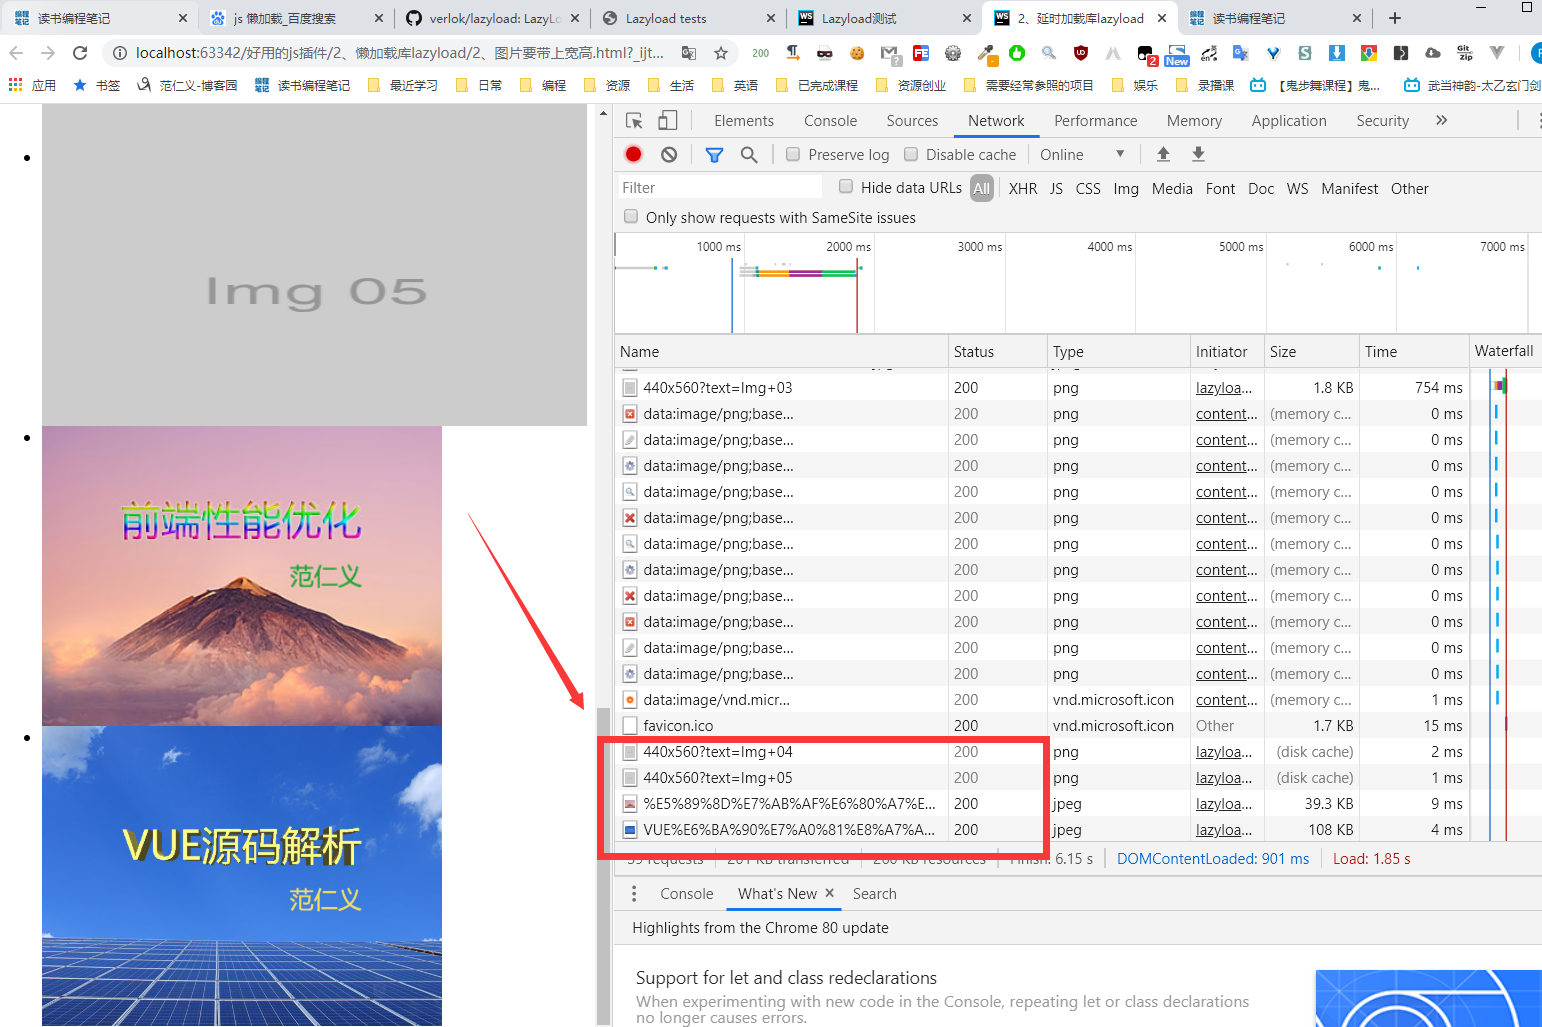Export HAR file using download arrow
The width and height of the screenshot is (1542, 1027).
(1198, 154)
